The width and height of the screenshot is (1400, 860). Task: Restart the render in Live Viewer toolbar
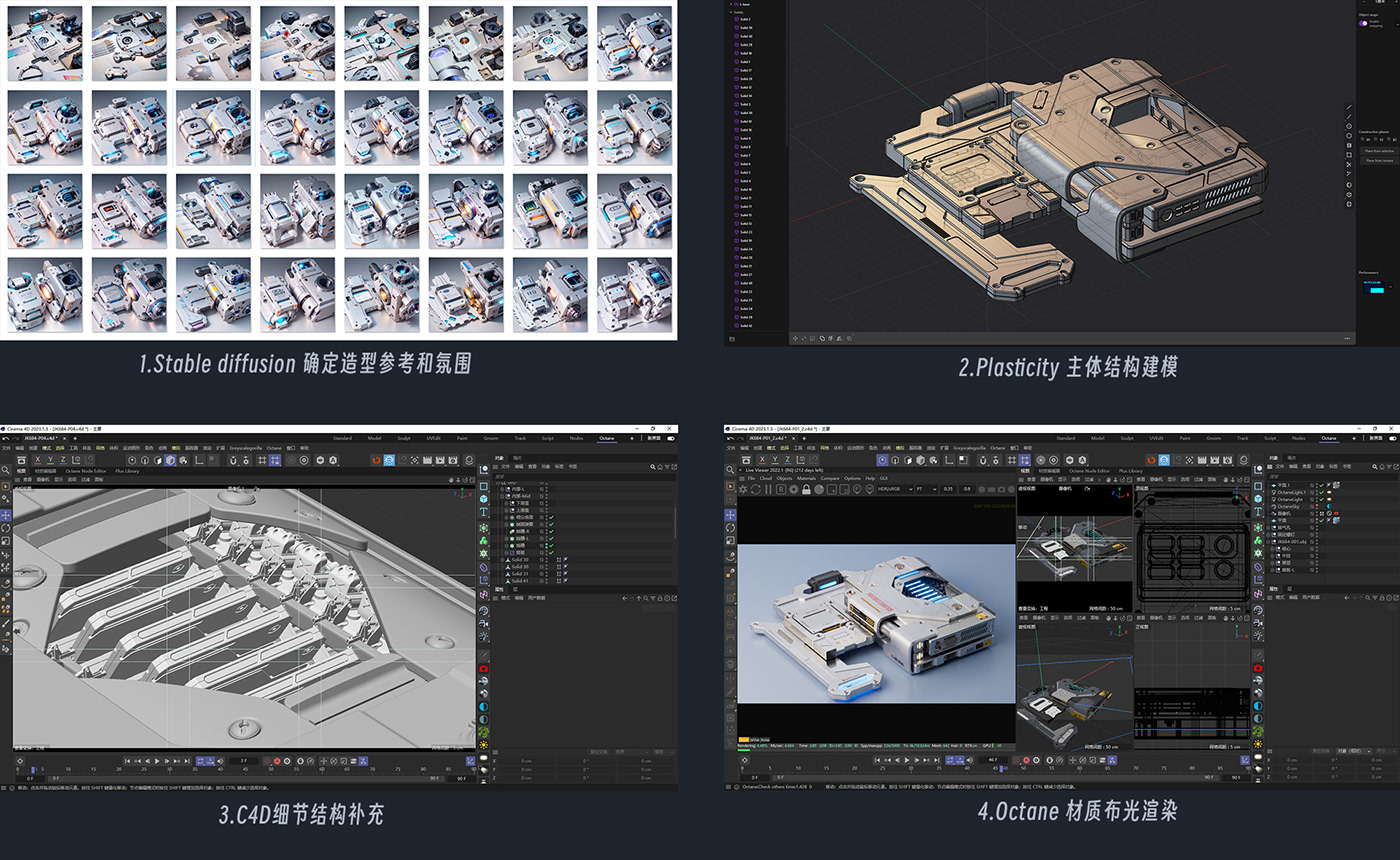pos(756,489)
